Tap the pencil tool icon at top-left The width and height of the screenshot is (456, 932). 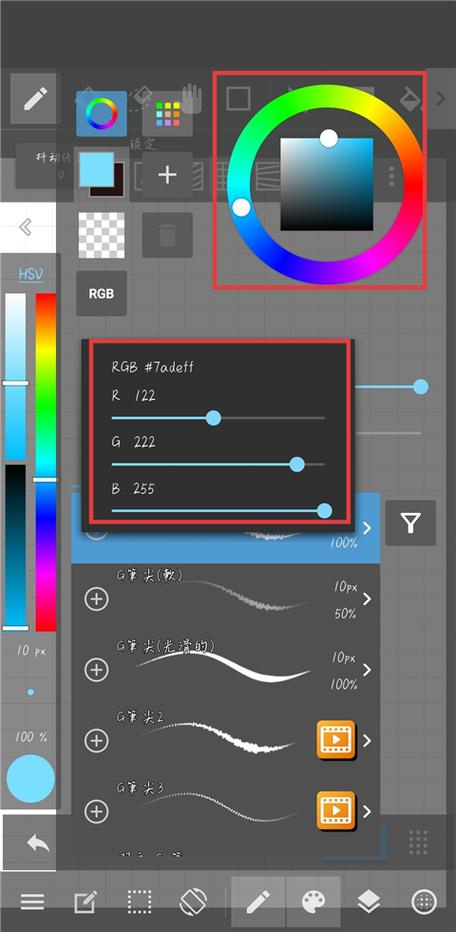[34, 99]
